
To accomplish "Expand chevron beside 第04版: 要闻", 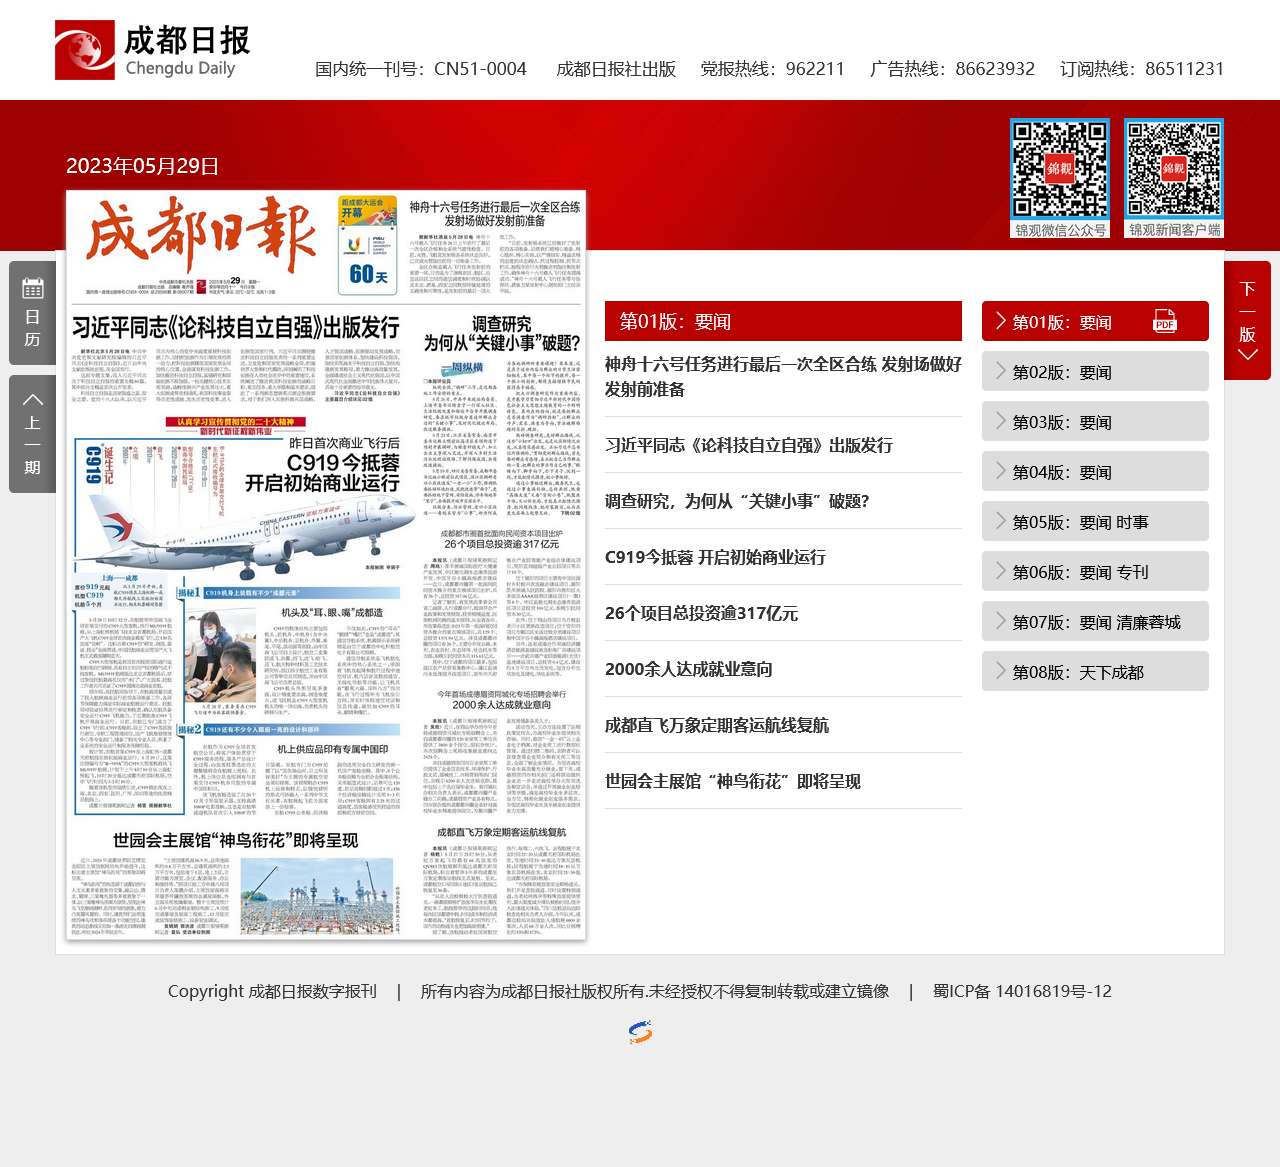I will 1000,471.
